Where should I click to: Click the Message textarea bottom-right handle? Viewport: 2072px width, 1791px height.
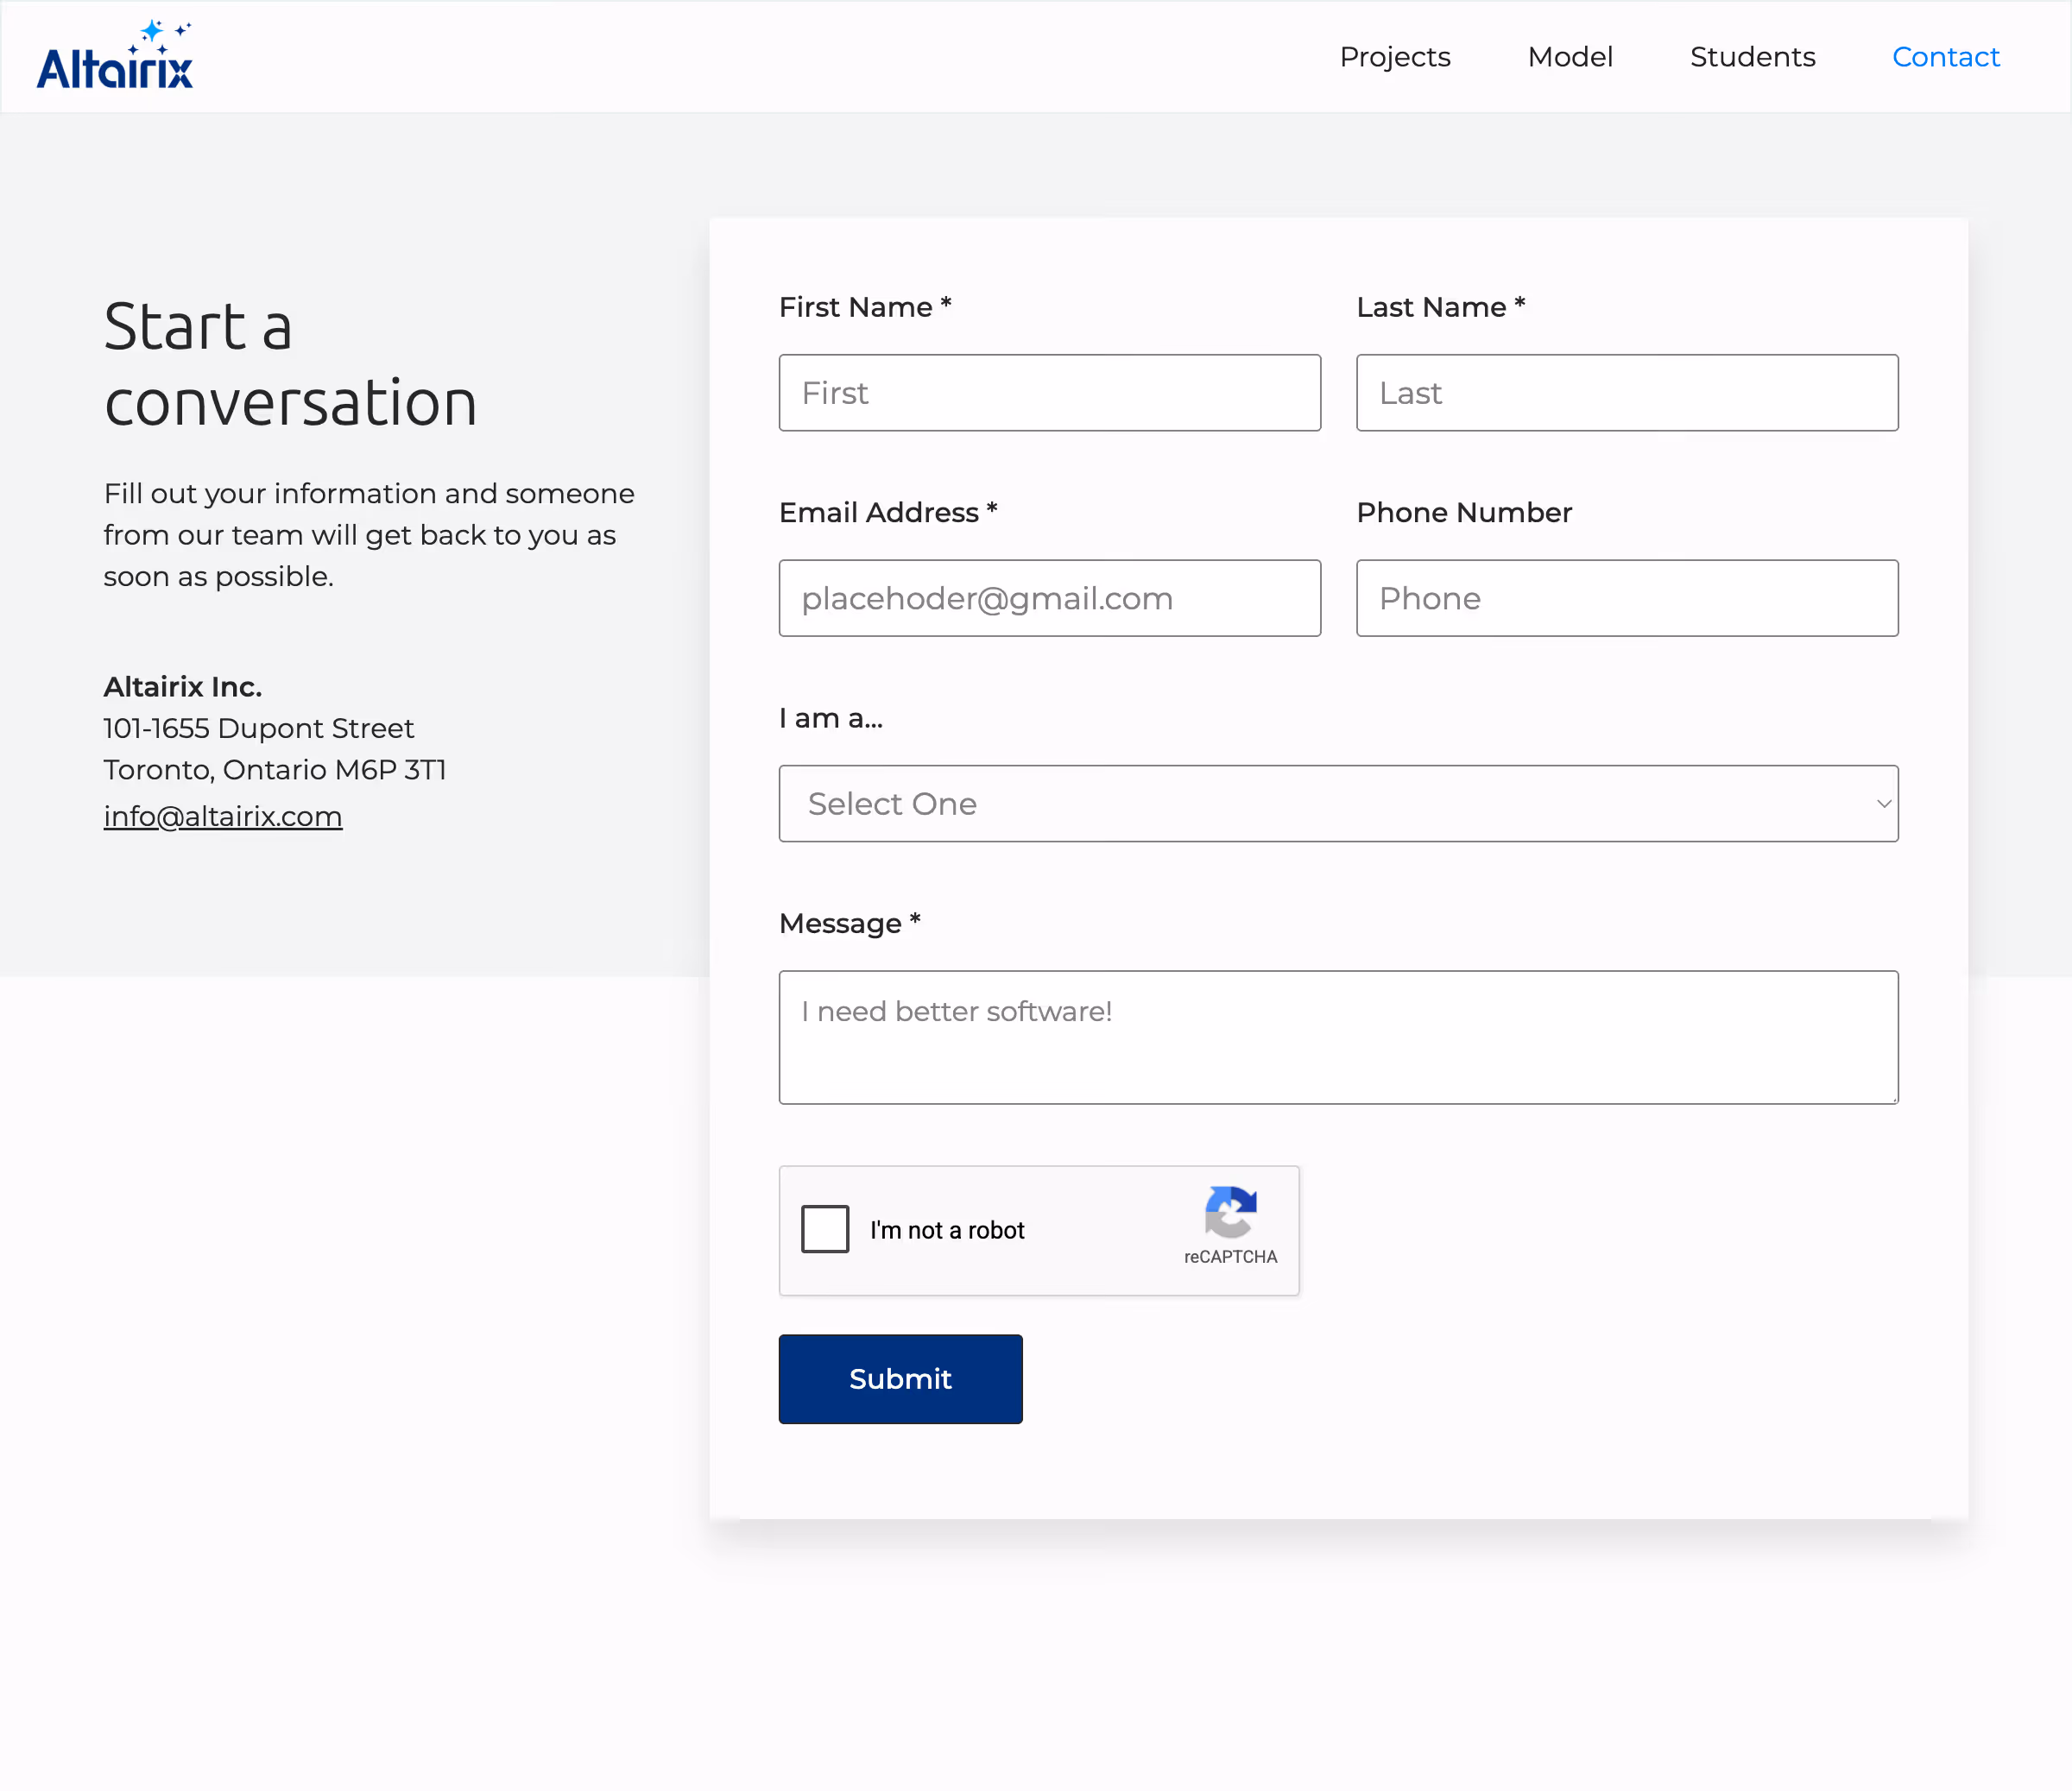(x=1893, y=1099)
